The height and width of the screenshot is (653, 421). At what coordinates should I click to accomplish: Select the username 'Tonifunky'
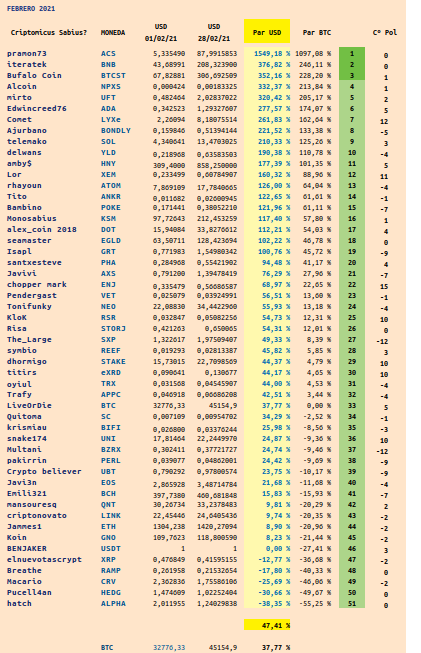29,306
